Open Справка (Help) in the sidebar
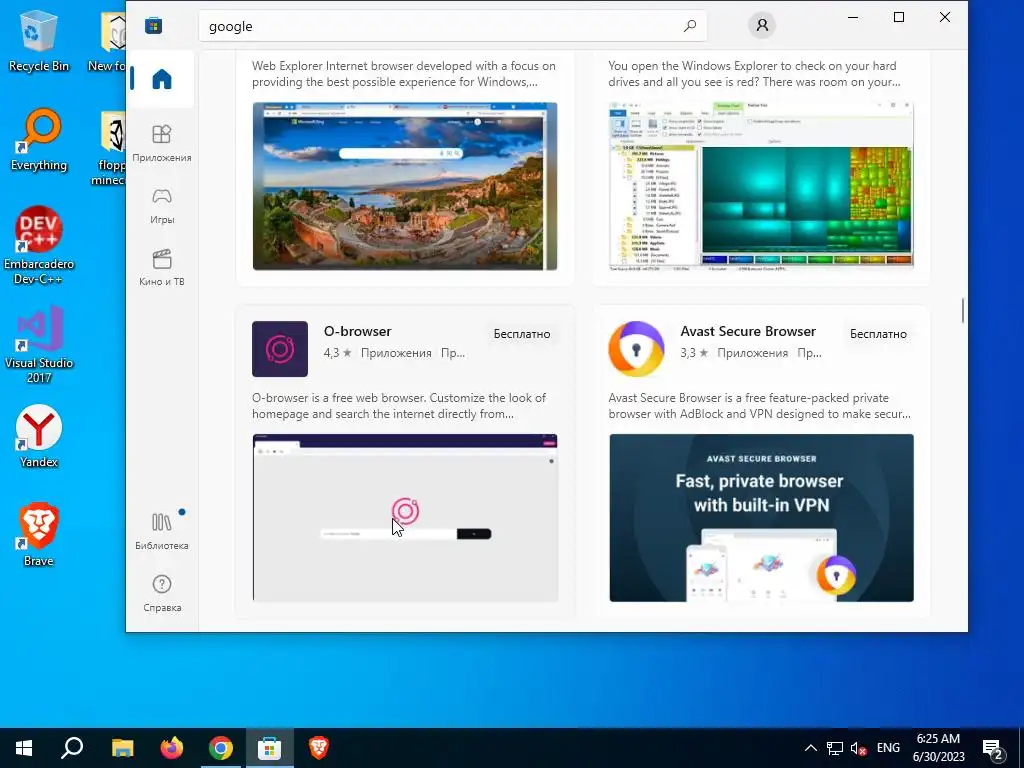 coord(161,593)
